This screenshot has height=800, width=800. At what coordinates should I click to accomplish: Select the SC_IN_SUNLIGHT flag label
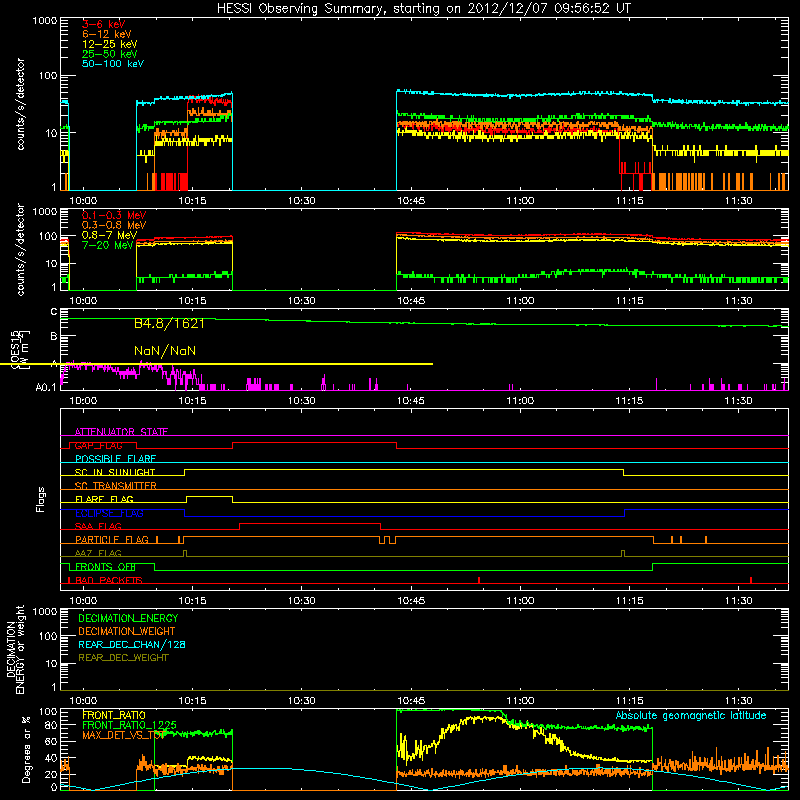point(115,472)
